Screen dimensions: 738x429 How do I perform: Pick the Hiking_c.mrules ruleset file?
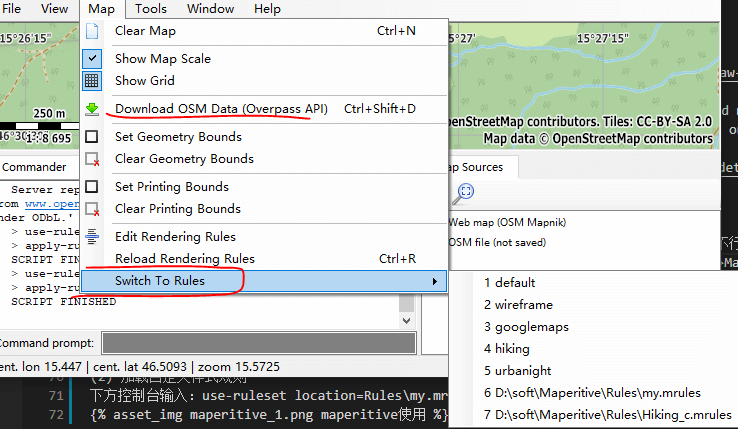point(607,415)
